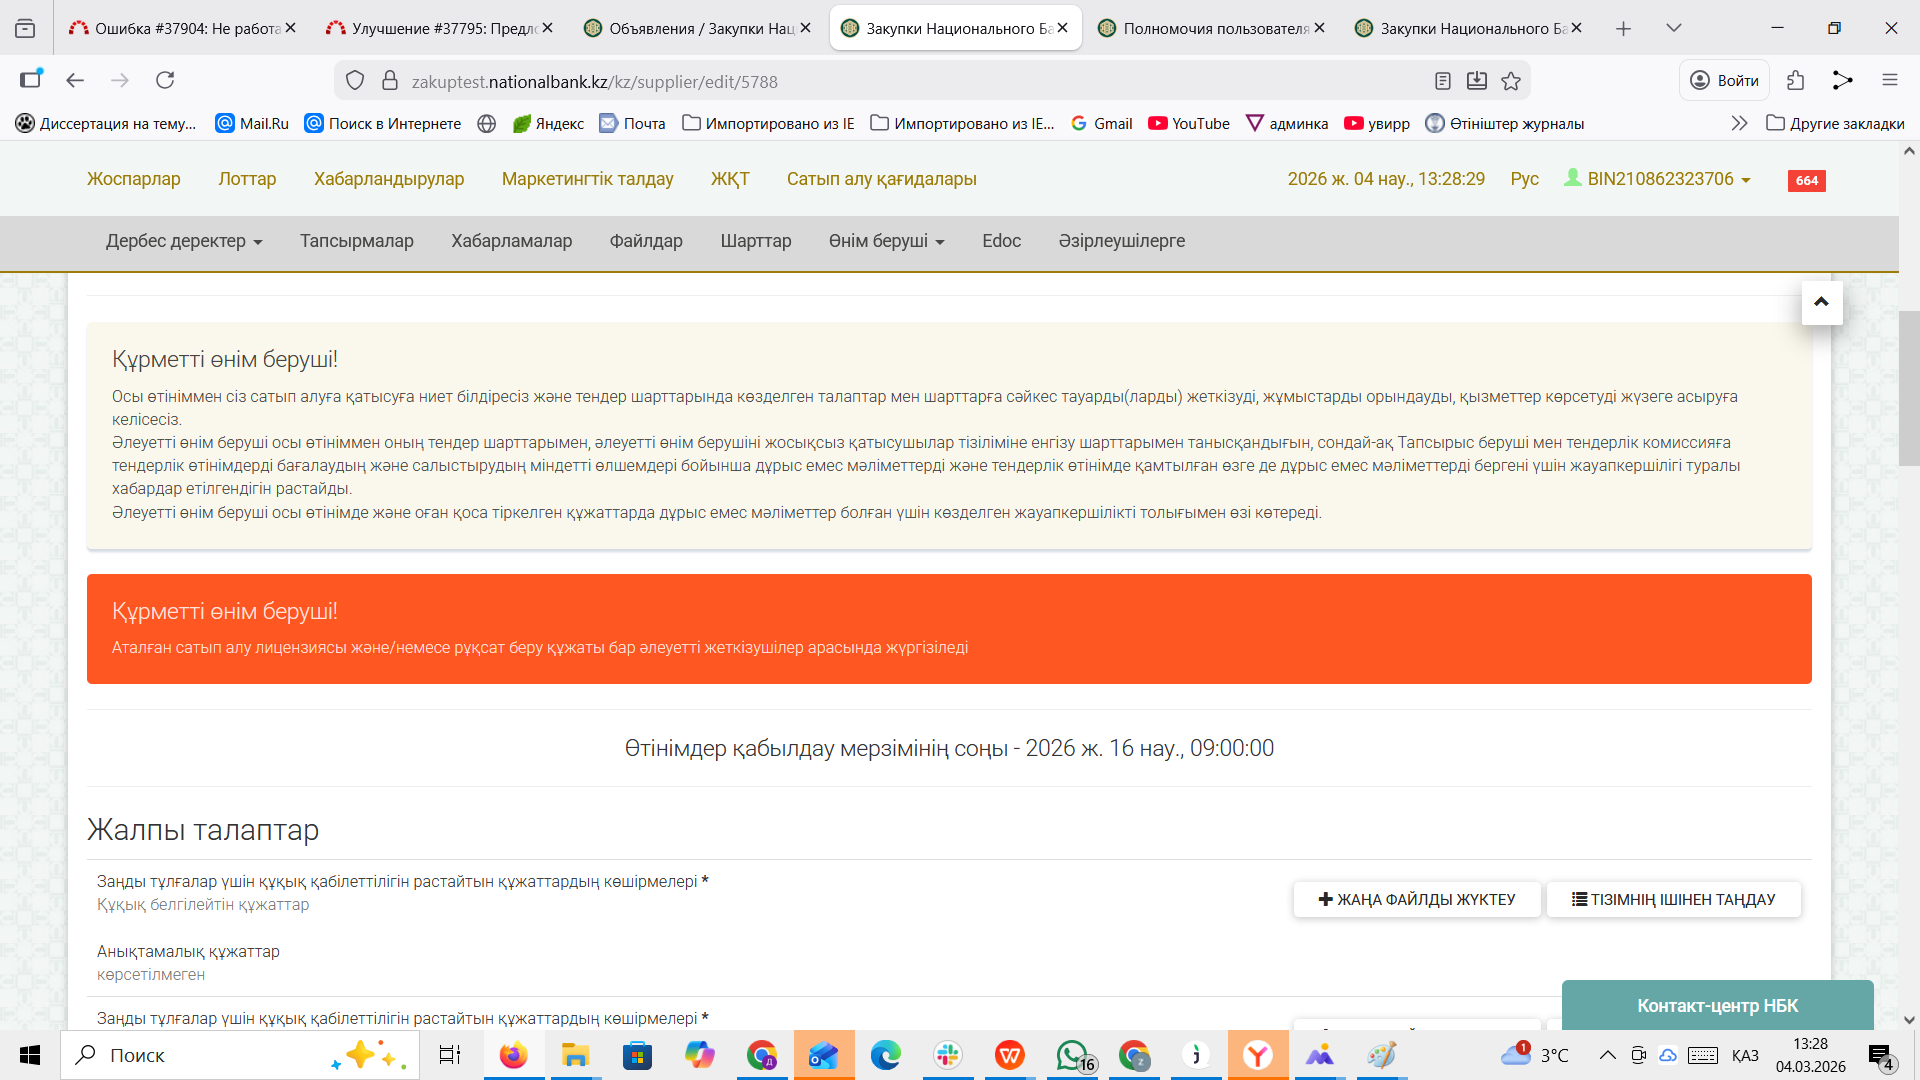1920x1080 pixels.
Task: Reload the page with the refresh icon
Action: (165, 80)
